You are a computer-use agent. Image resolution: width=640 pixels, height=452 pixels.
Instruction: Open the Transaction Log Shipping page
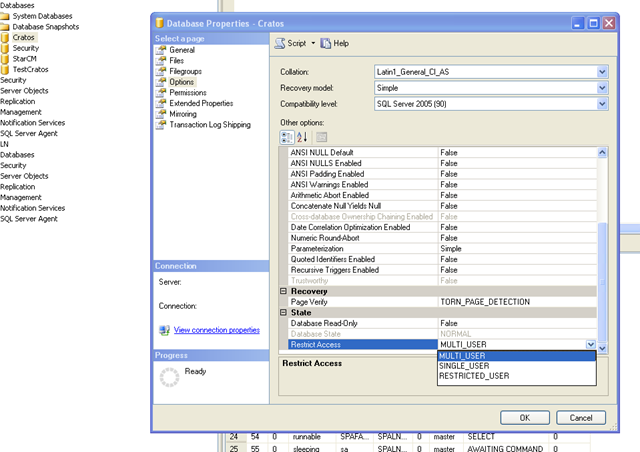tap(210, 125)
